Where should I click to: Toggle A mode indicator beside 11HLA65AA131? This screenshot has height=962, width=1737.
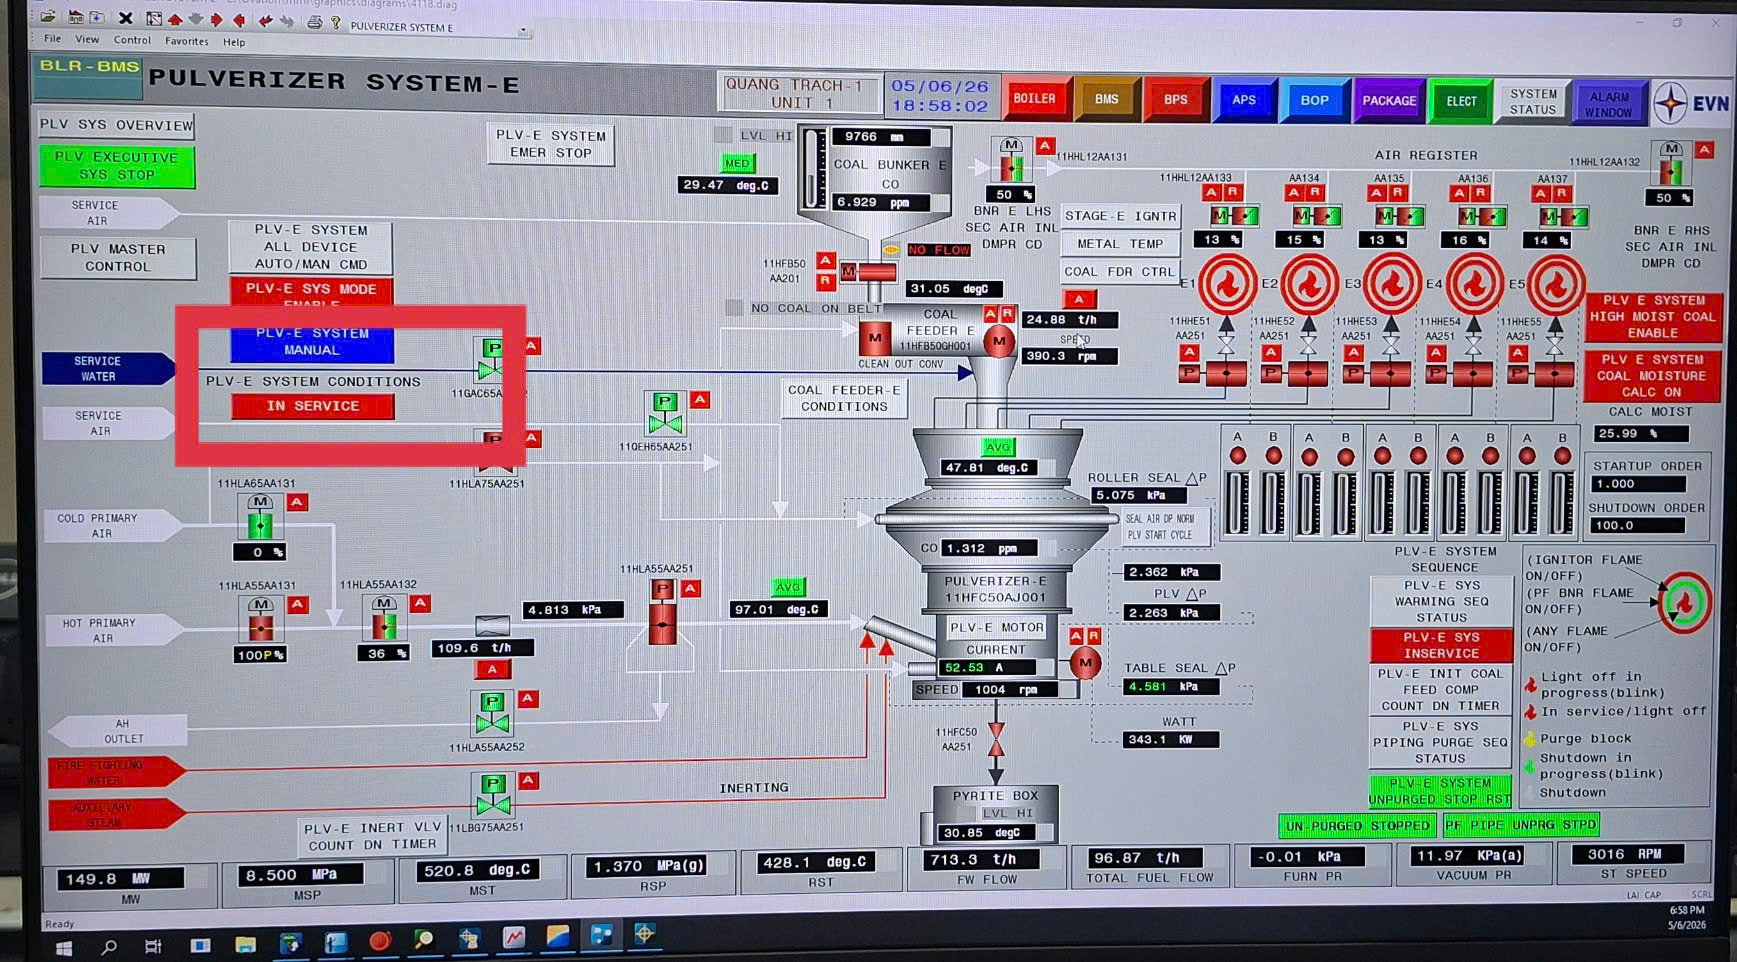[x=297, y=502]
